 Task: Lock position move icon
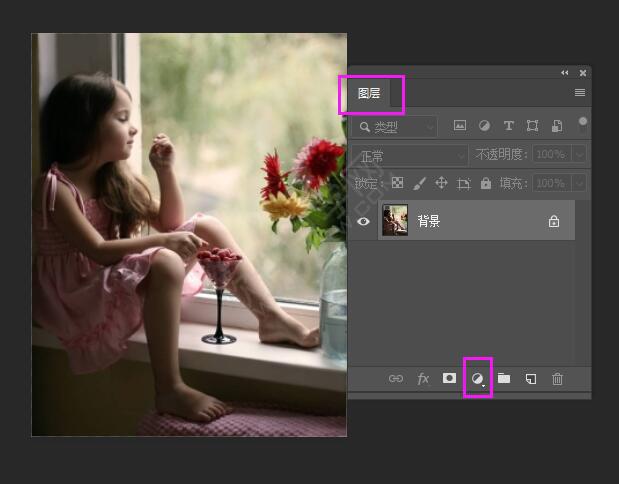441,183
